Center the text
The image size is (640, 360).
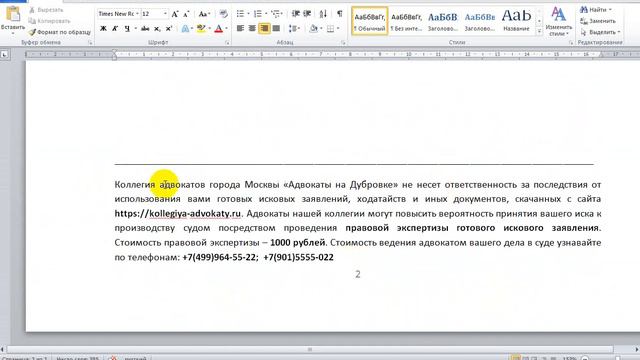(252, 29)
